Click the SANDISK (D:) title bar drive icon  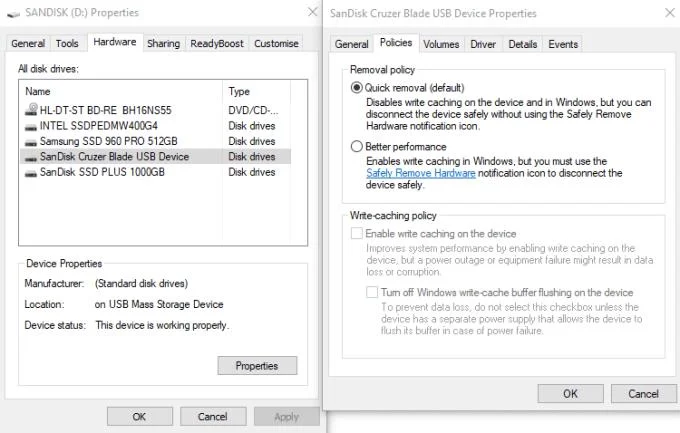pyautogui.click(x=13, y=13)
